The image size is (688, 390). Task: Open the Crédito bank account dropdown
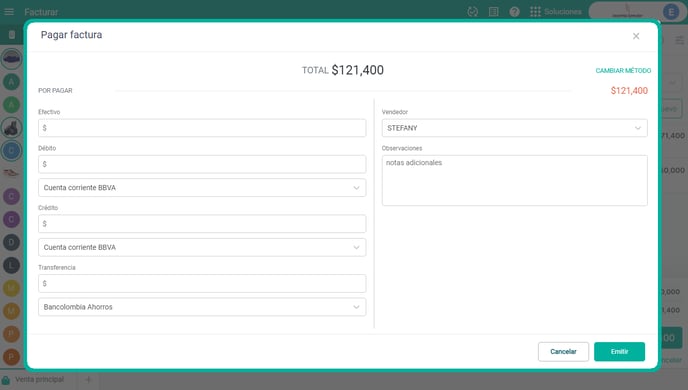(202, 247)
